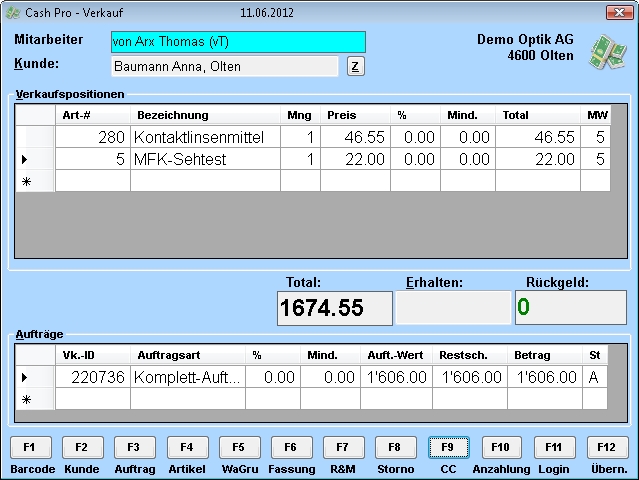The height and width of the screenshot is (480, 639).
Task: Click the Z button next to Kunde
Action: click(355, 66)
